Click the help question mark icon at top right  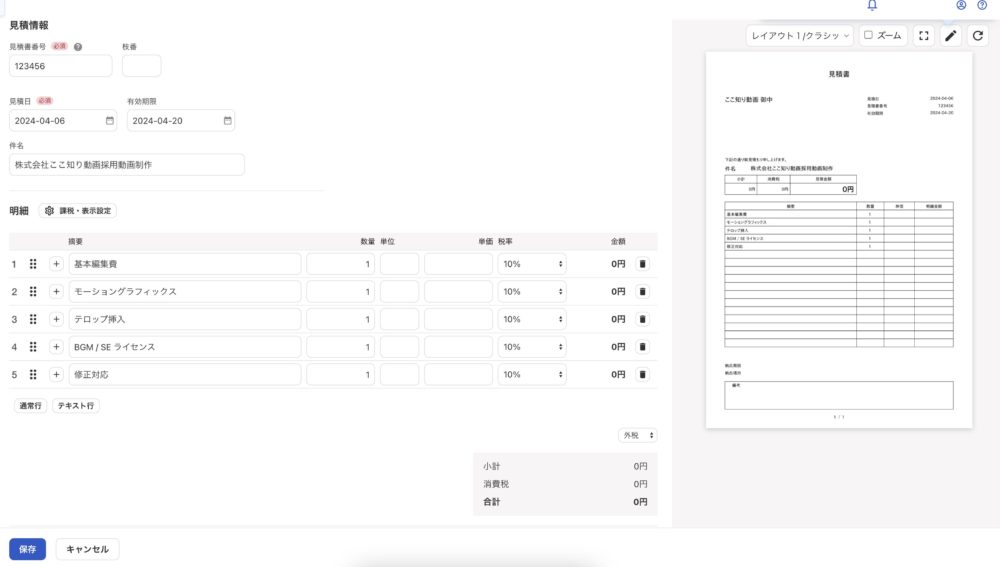click(982, 5)
